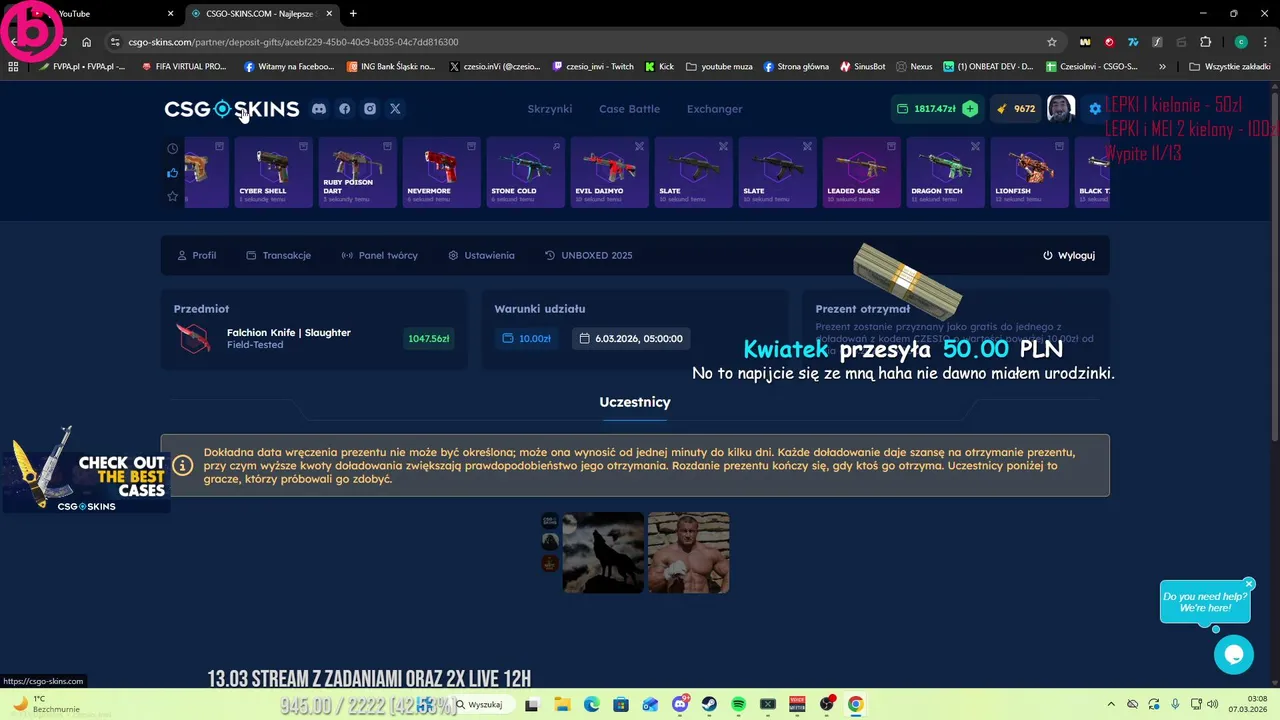Open Spotify from the taskbar
1280x720 pixels.
point(738,704)
